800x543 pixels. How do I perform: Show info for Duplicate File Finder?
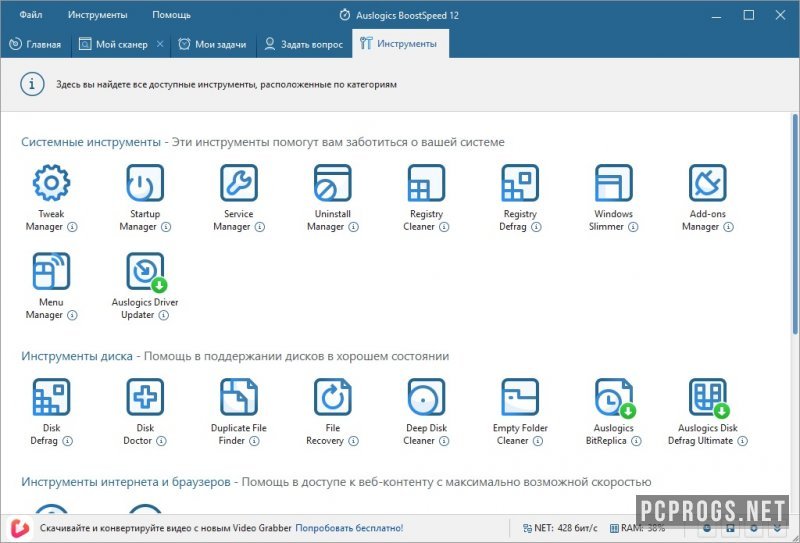pos(255,441)
